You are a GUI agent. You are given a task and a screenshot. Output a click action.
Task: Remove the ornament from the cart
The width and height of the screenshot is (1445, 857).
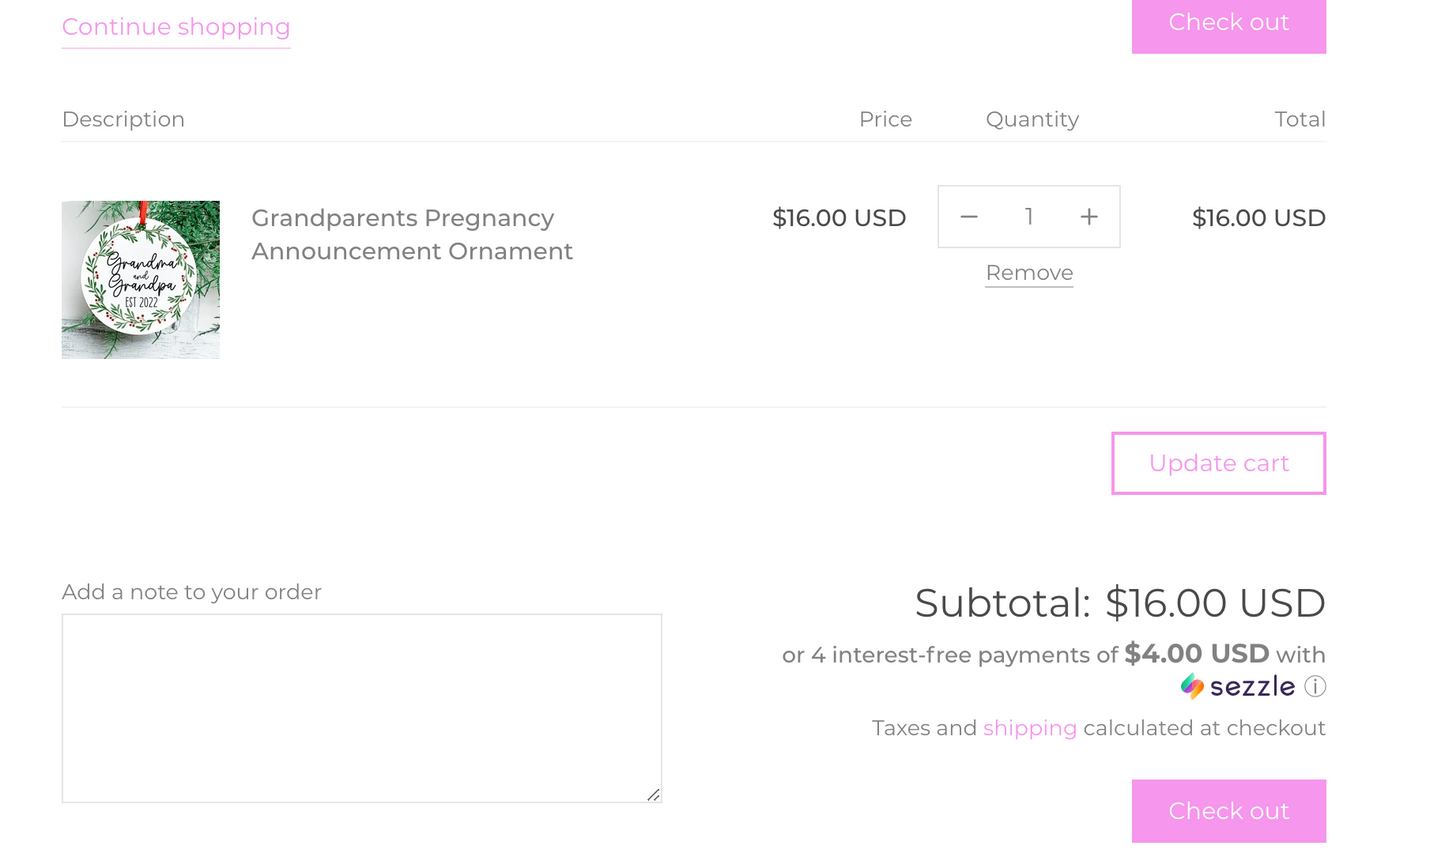1029,273
